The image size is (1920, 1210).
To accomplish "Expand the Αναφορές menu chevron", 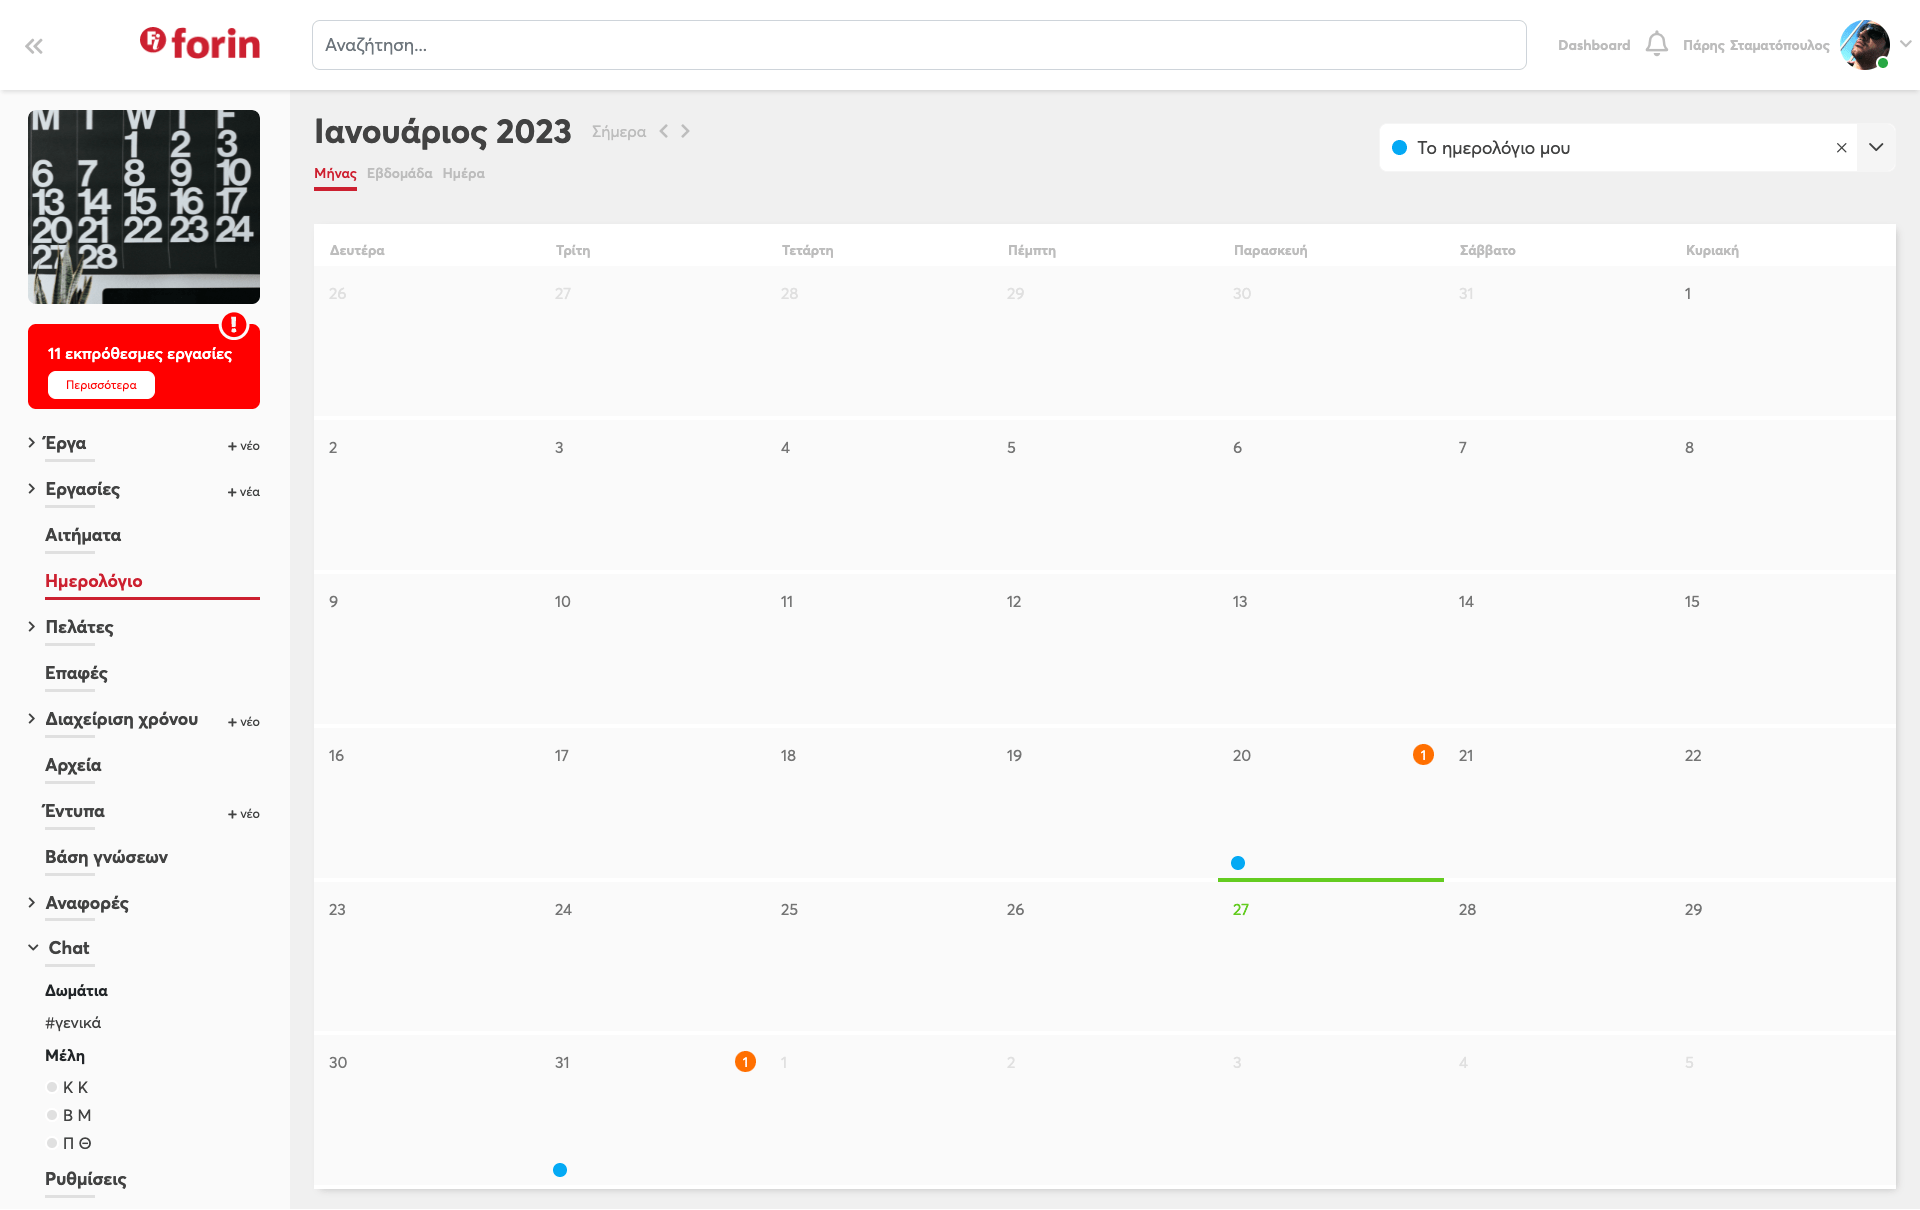I will [32, 902].
